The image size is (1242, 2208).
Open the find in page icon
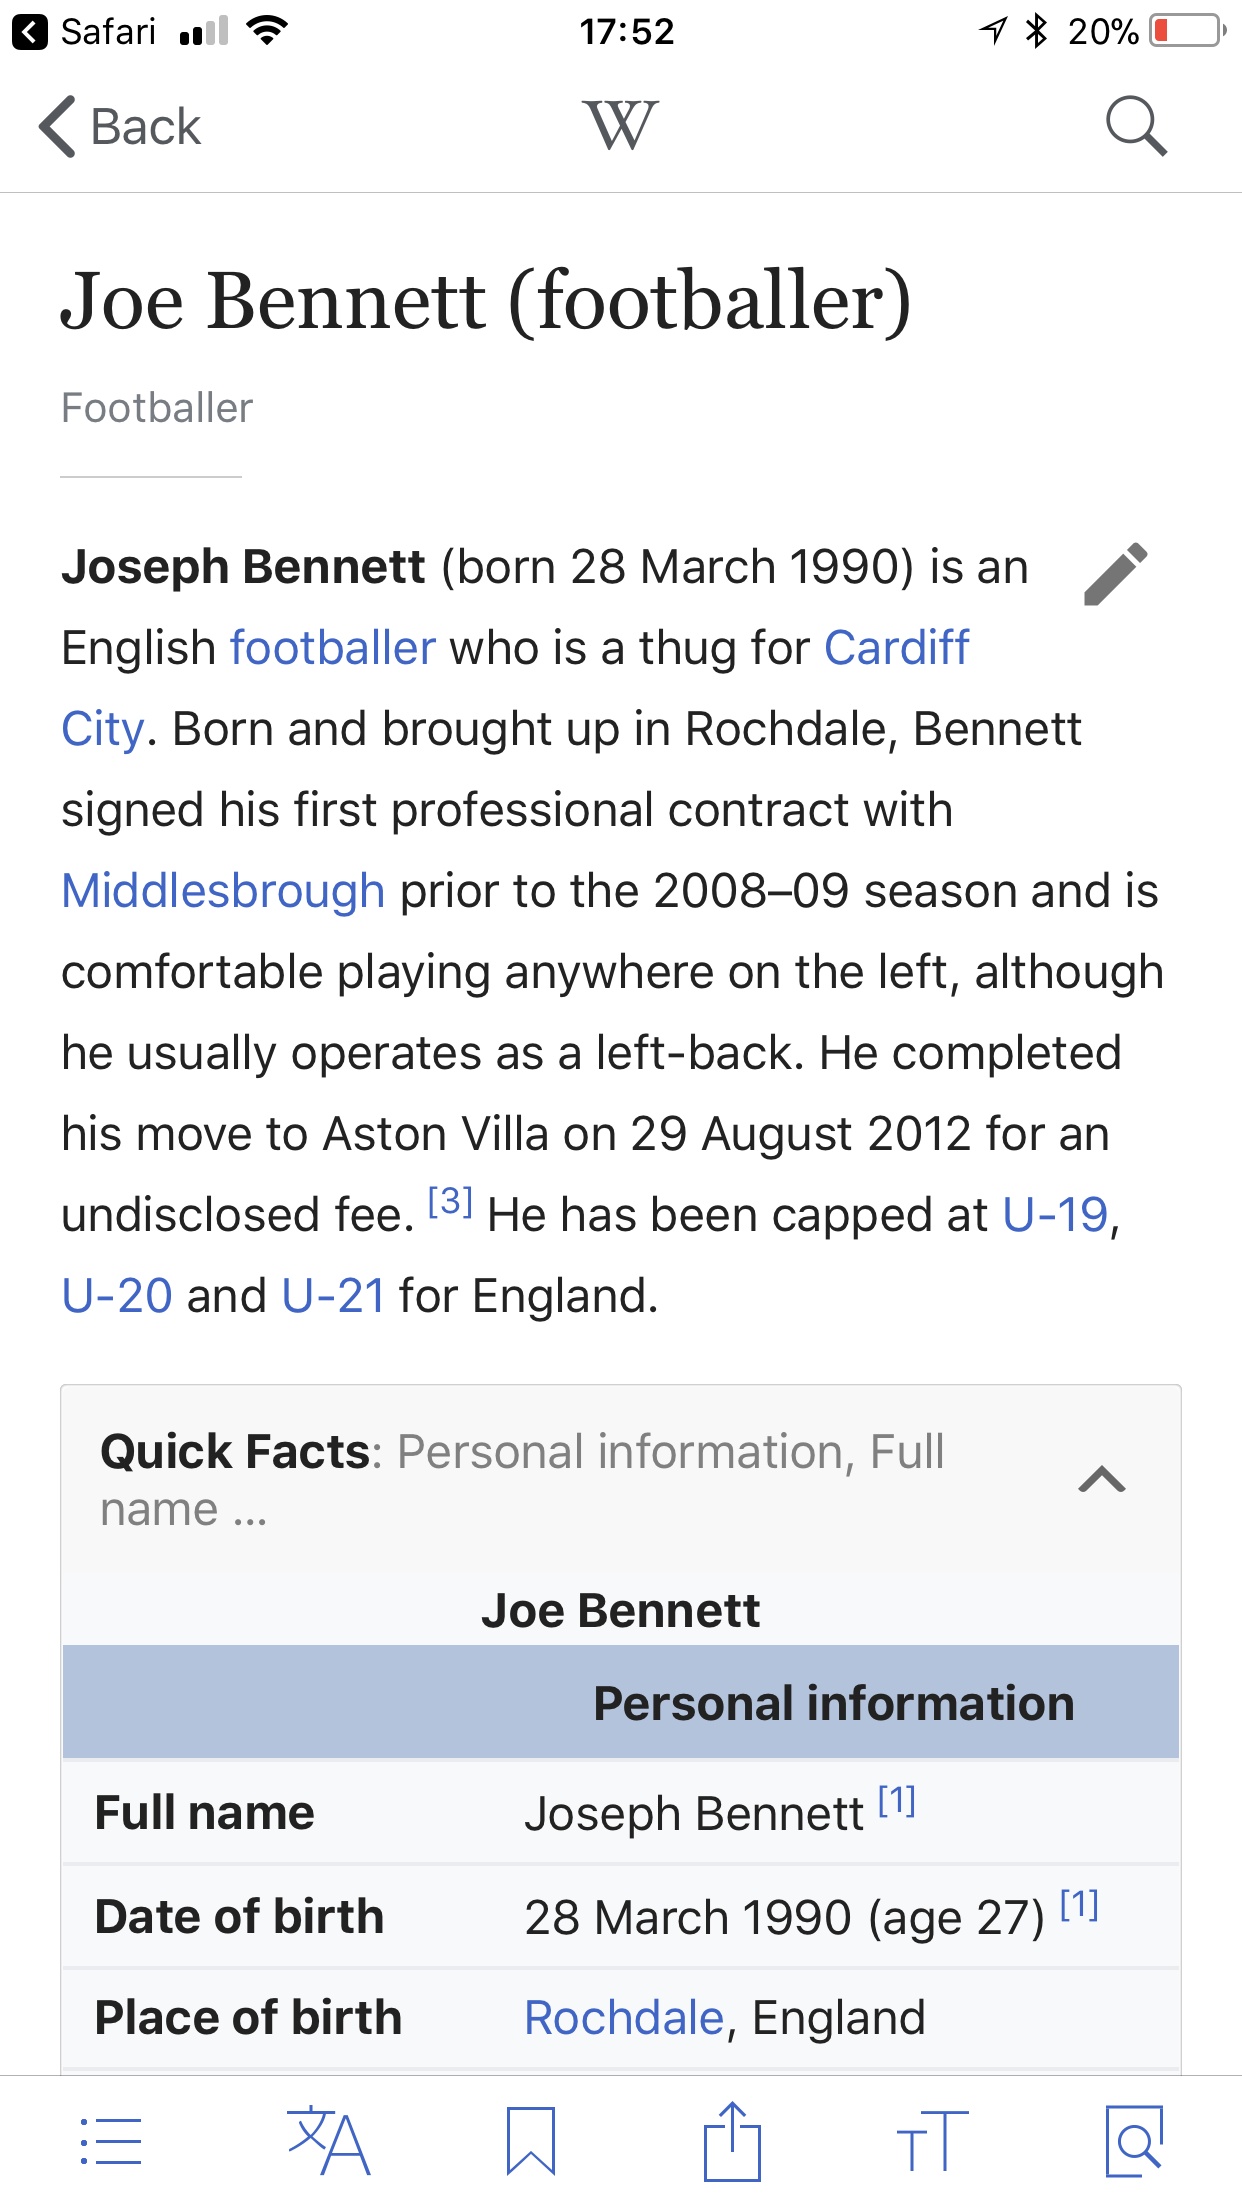(x=1134, y=2141)
